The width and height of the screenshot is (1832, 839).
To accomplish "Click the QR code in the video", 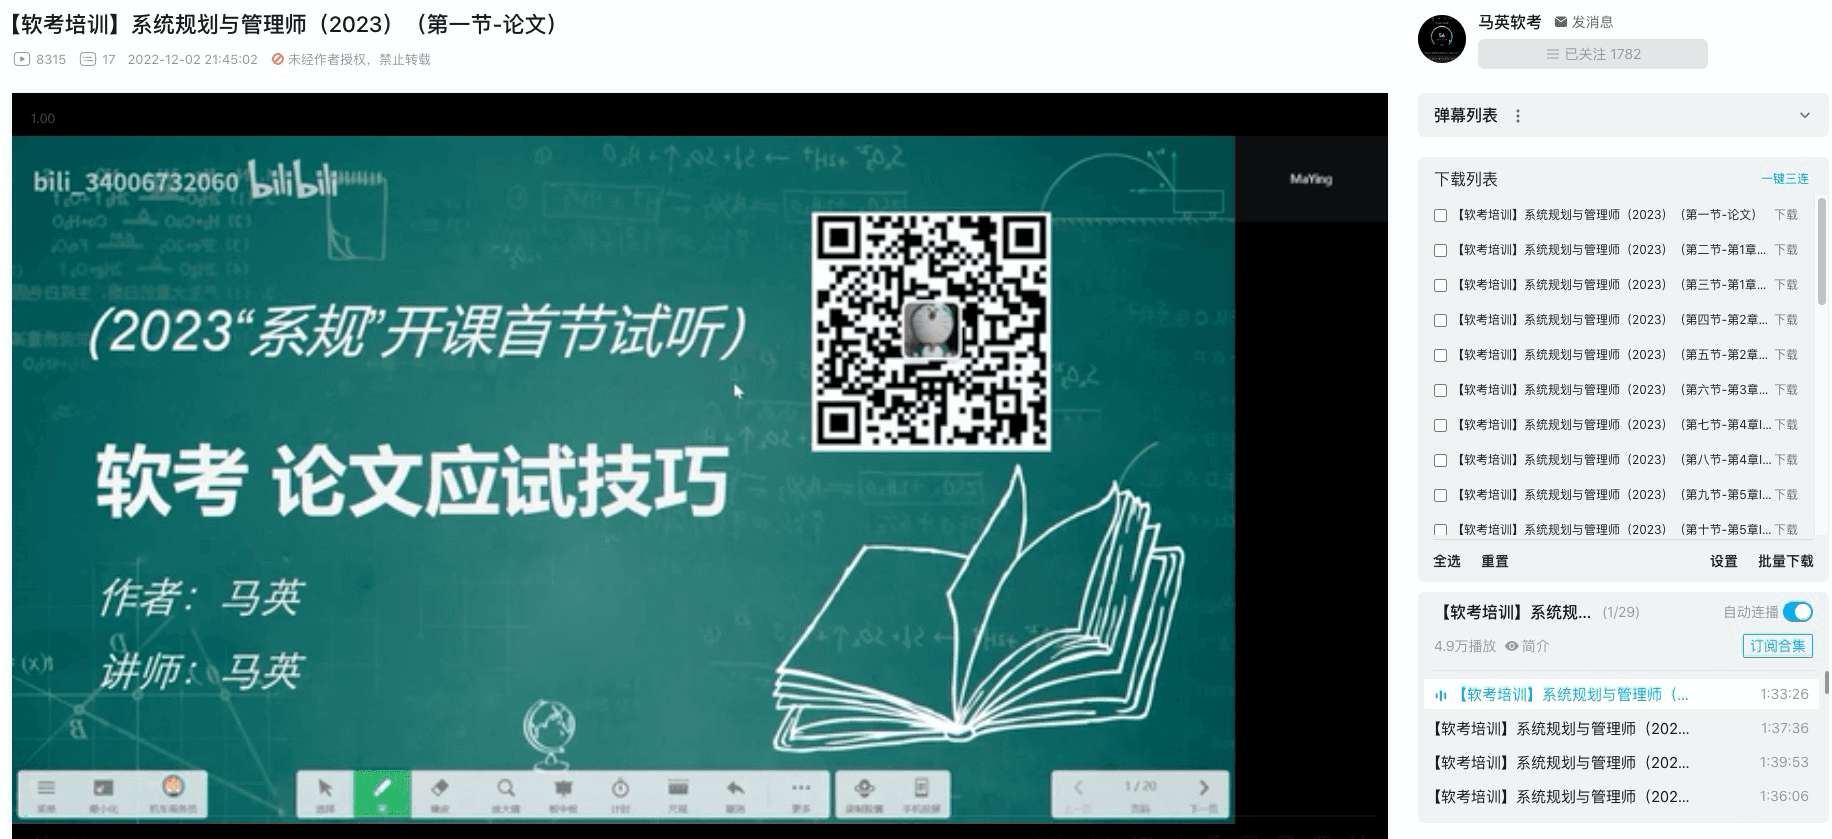I will click(x=930, y=332).
